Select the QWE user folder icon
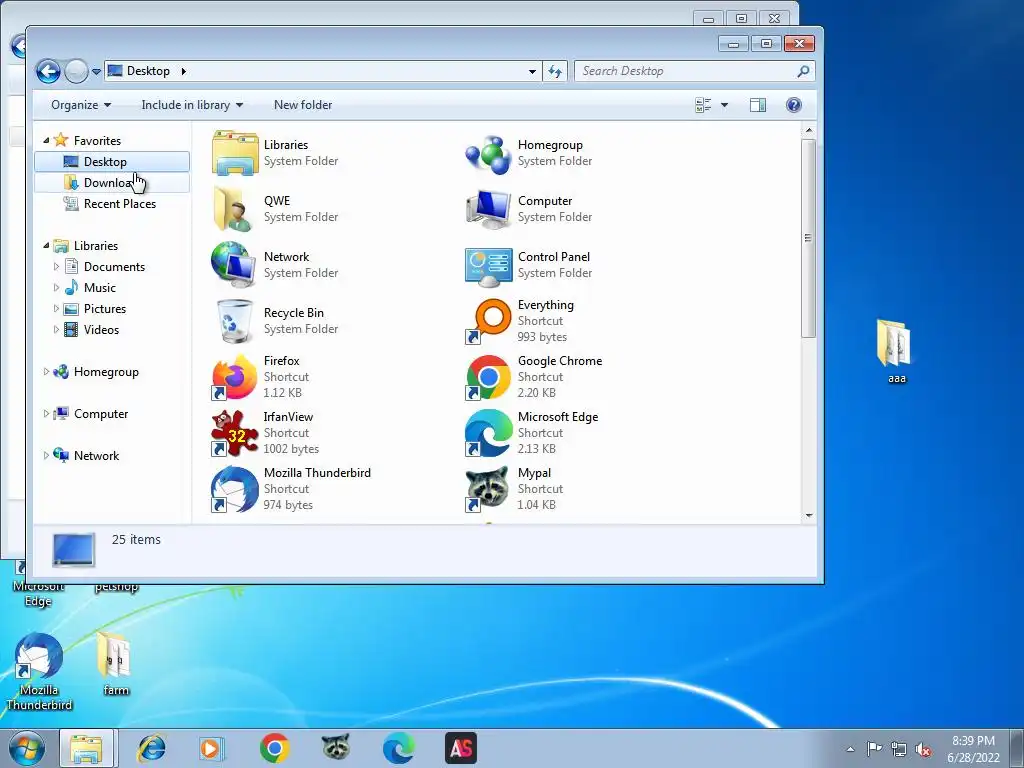This screenshot has width=1024, height=768. tap(233, 209)
